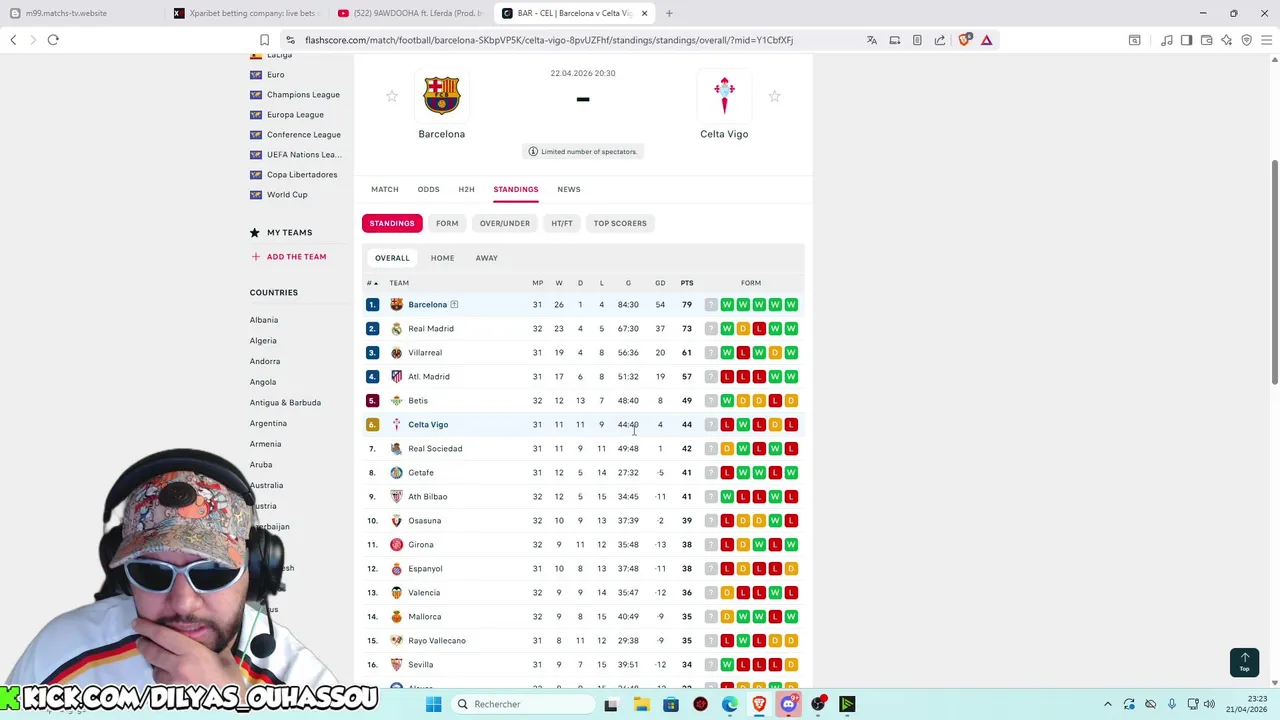Viewport: 1280px width, 720px height.
Task: Favorite Barcelona with the star icon
Action: 392,96
